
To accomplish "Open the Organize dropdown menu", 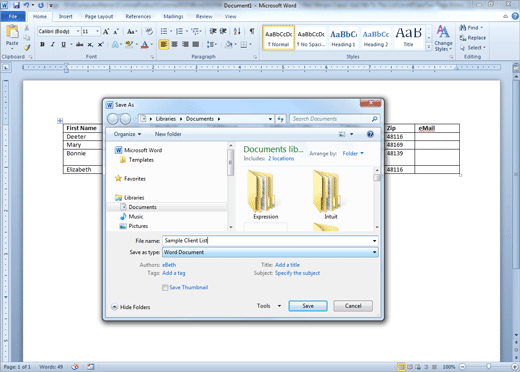I will point(127,134).
